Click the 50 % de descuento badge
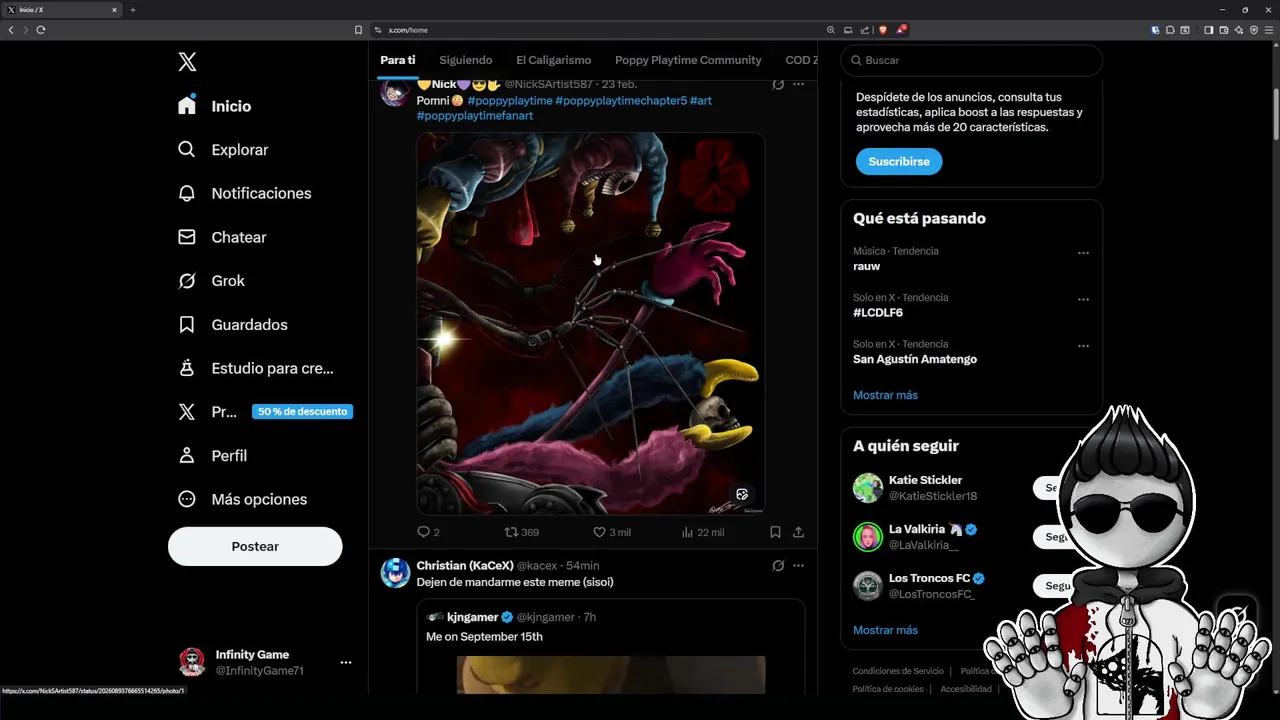Screen dimensions: 1280x720 pyautogui.click(x=302, y=411)
